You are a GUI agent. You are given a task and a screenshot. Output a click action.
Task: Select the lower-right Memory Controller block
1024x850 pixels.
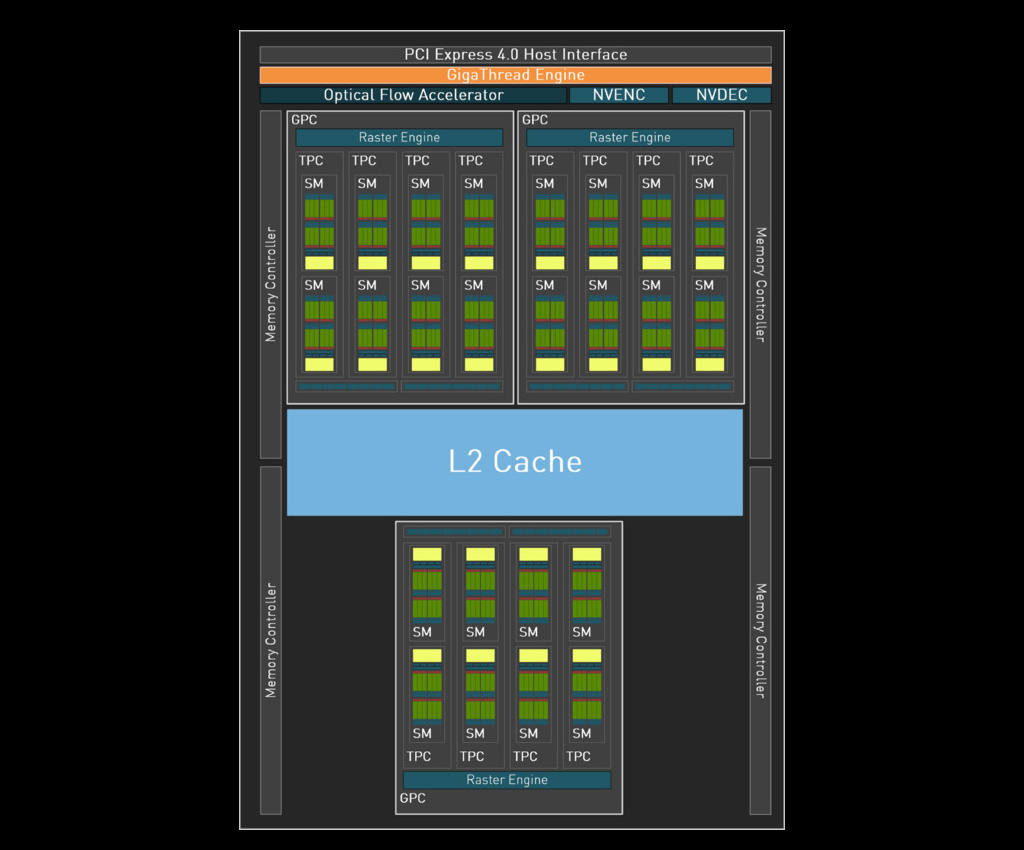coord(760,640)
